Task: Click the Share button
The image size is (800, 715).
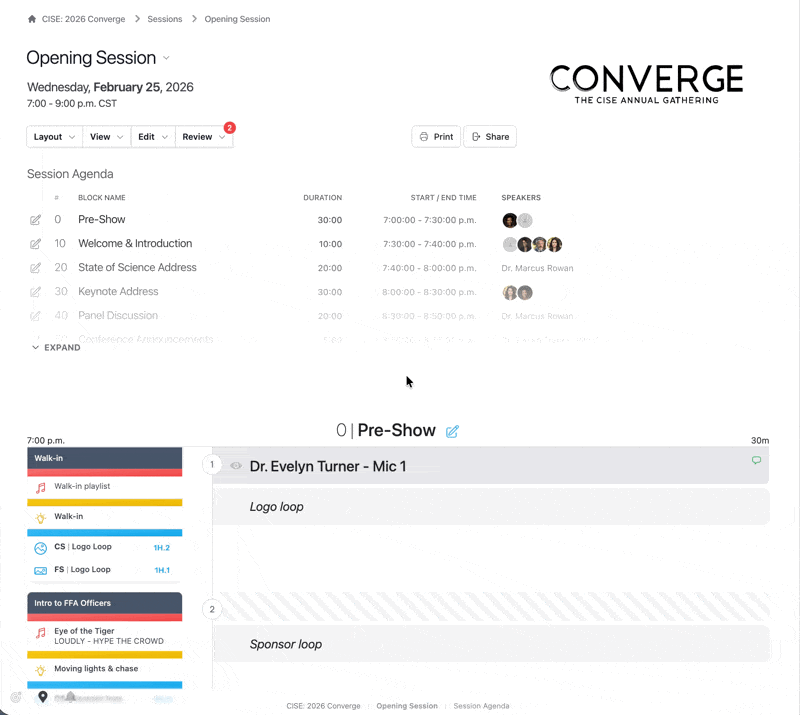Action: pyautogui.click(x=490, y=136)
